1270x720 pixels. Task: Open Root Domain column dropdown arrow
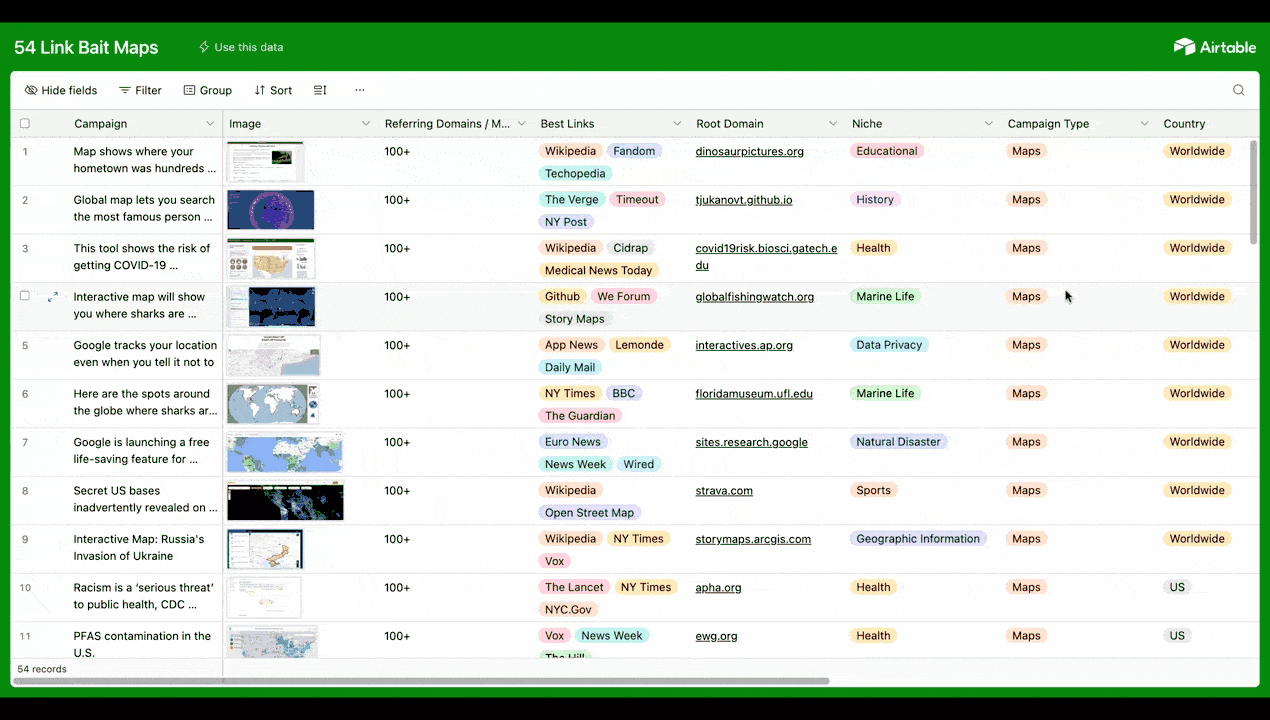[833, 124]
